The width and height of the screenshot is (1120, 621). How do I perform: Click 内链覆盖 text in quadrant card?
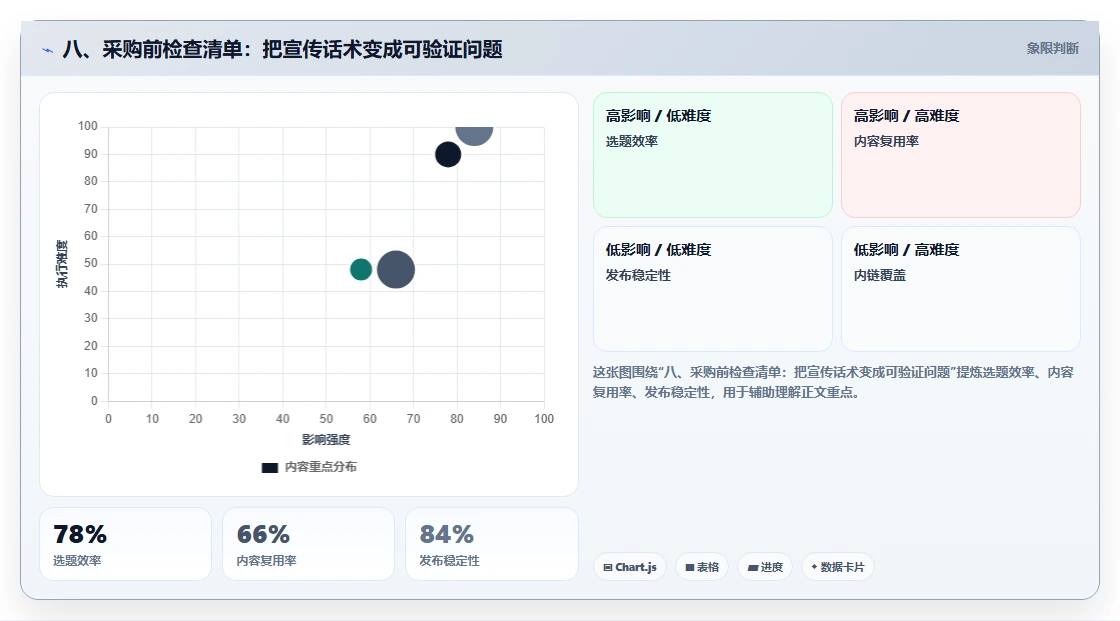[x=879, y=275]
